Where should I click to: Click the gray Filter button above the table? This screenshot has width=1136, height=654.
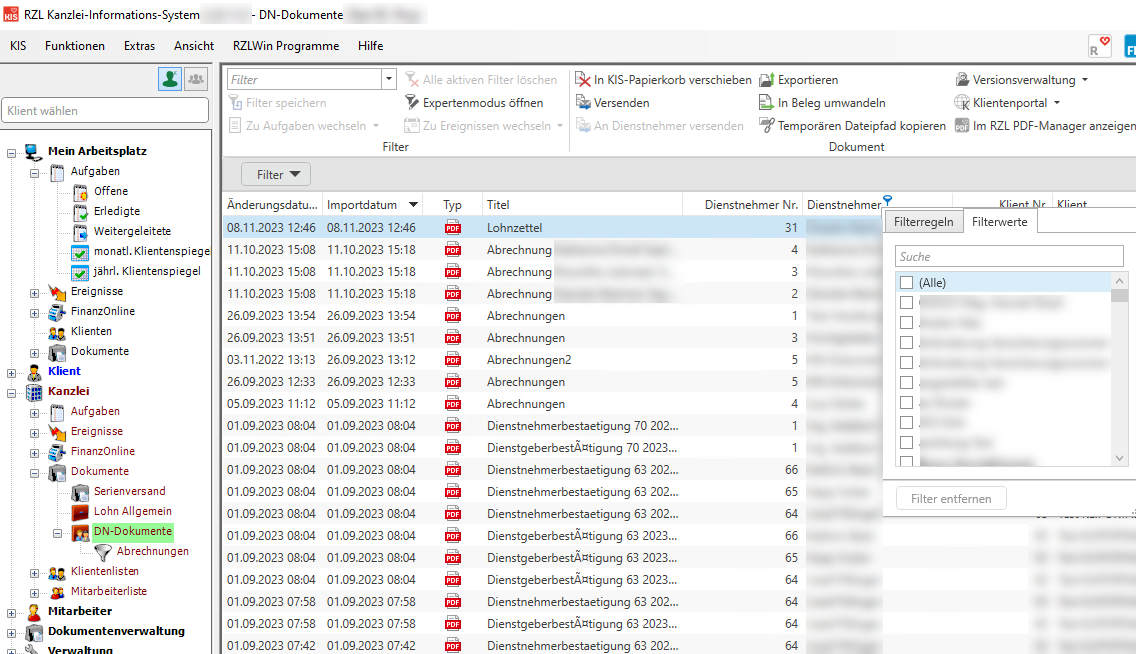point(276,175)
